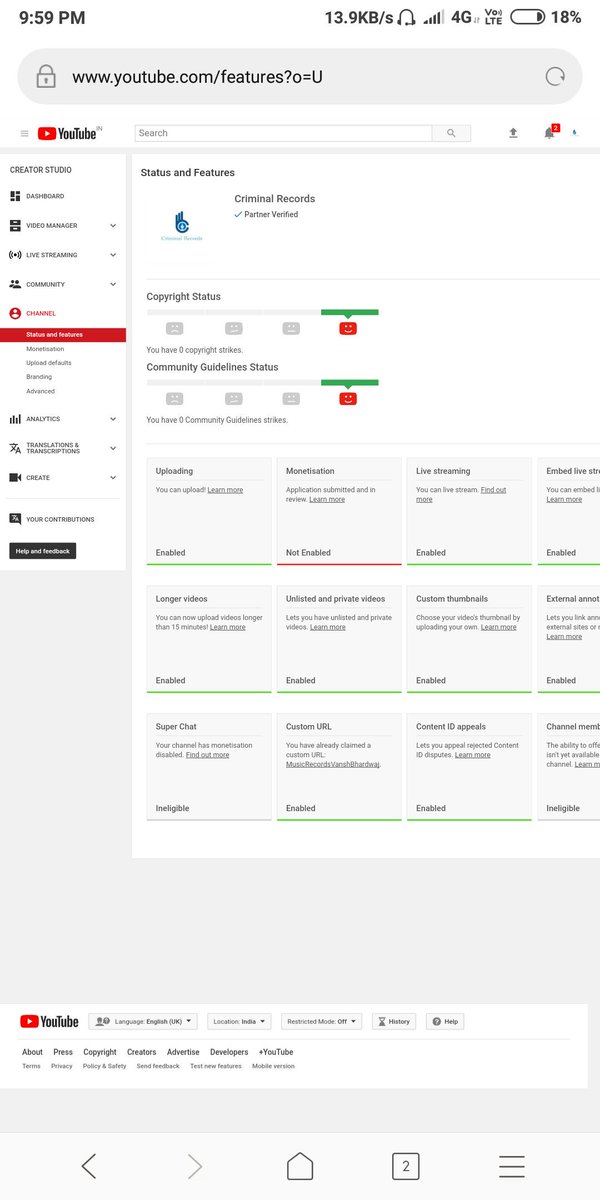Expand the Community section
The width and height of the screenshot is (600, 1200).
pyautogui.click(x=63, y=284)
